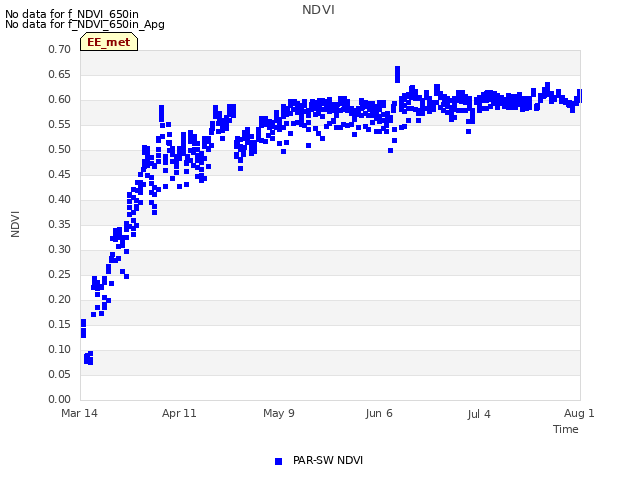The width and height of the screenshot is (640, 480).
Task: Click the 'No data for f_NDVI_650in_Apg' message
Action: (x=85, y=24)
